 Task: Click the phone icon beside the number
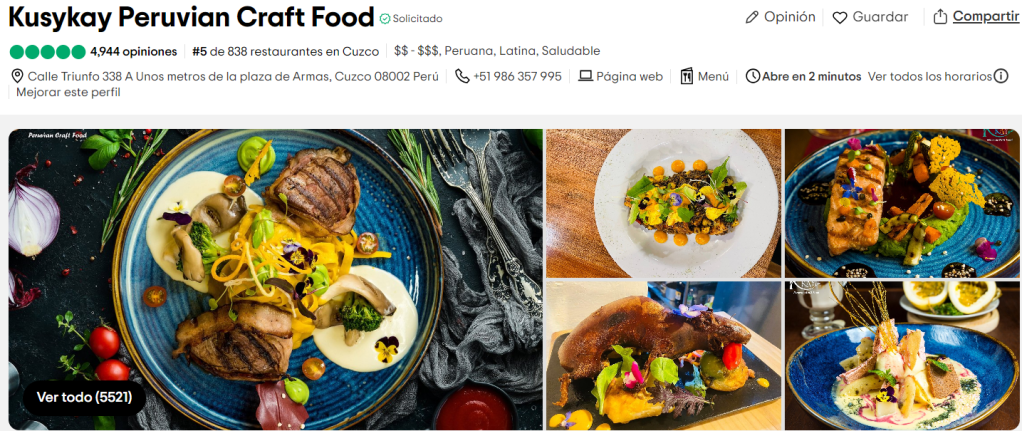462,76
